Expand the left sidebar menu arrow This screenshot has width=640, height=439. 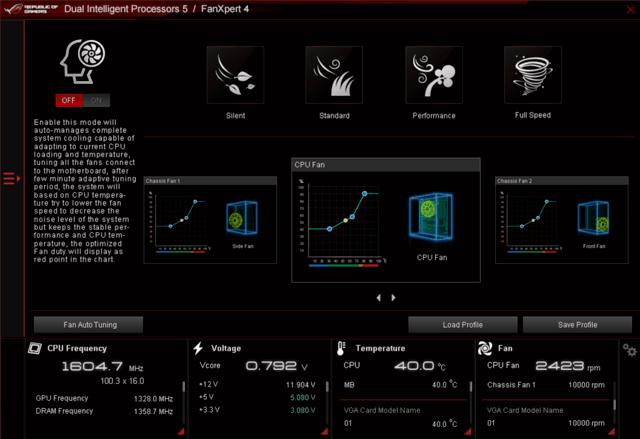coord(11,178)
